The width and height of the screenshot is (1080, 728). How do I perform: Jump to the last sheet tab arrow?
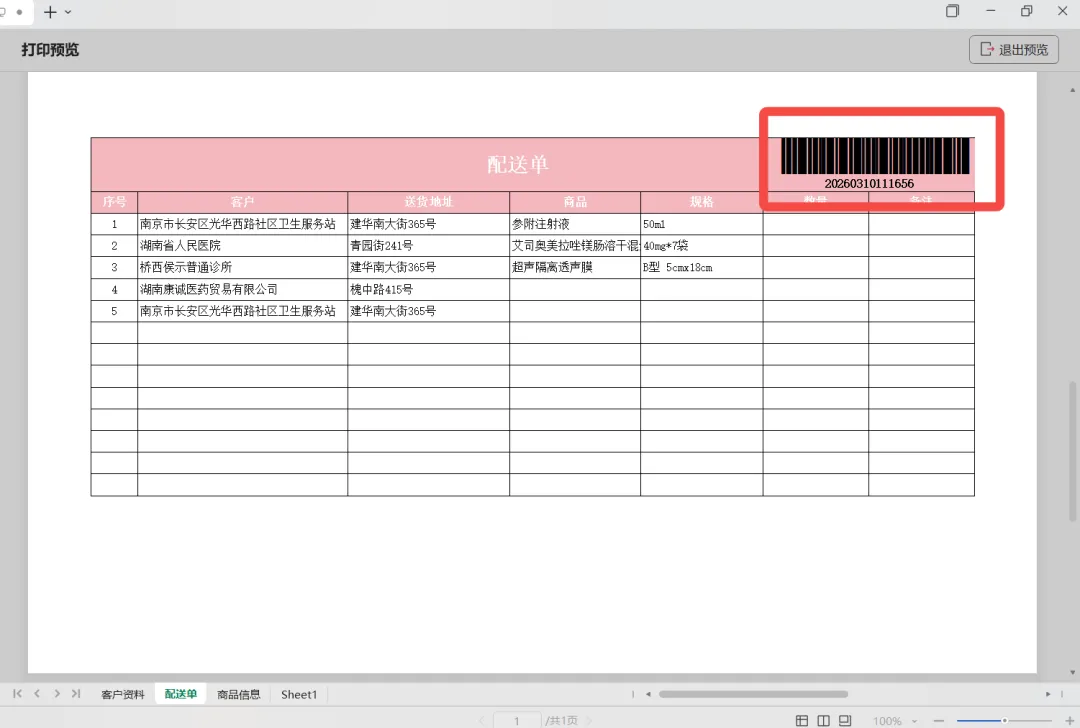click(x=76, y=694)
